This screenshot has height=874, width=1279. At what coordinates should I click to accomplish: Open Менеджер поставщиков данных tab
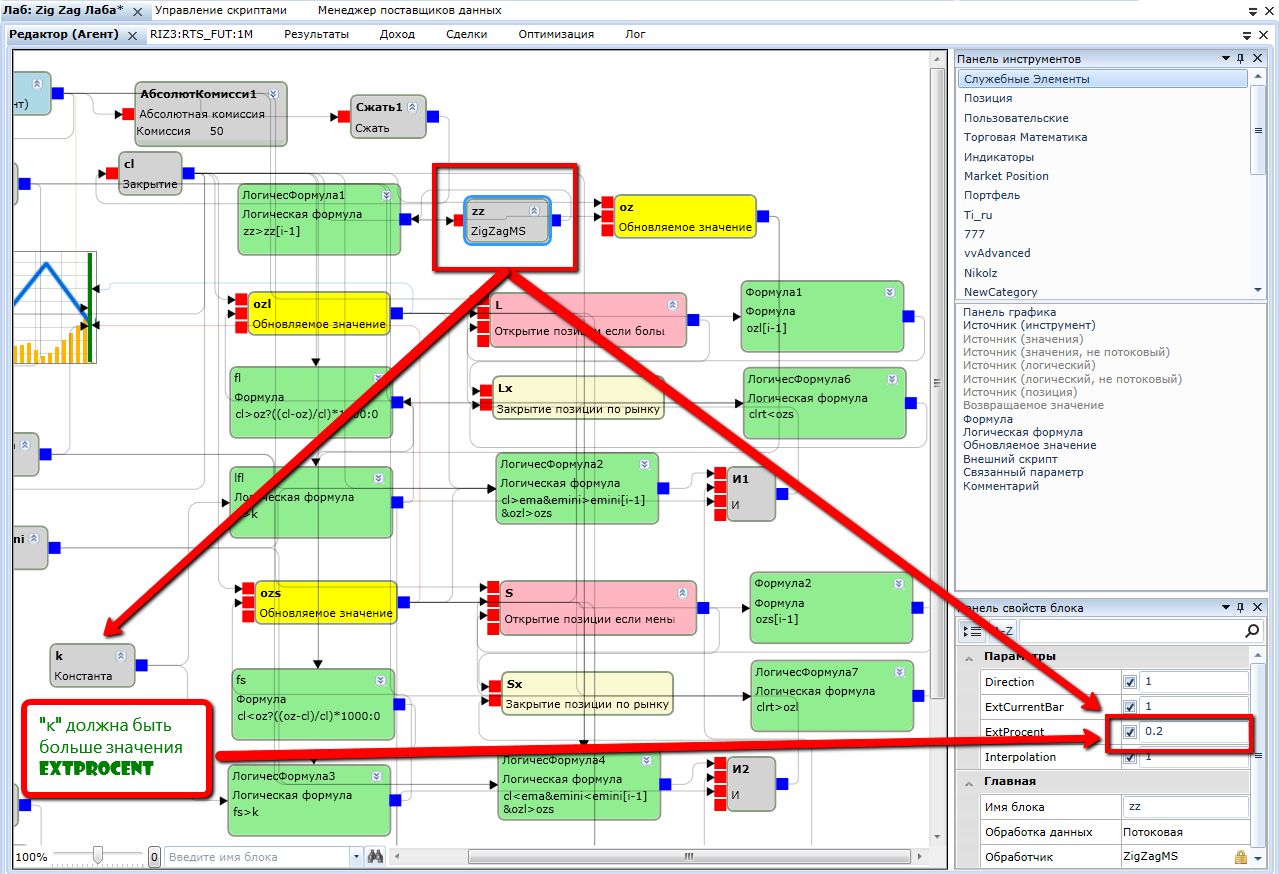410,10
